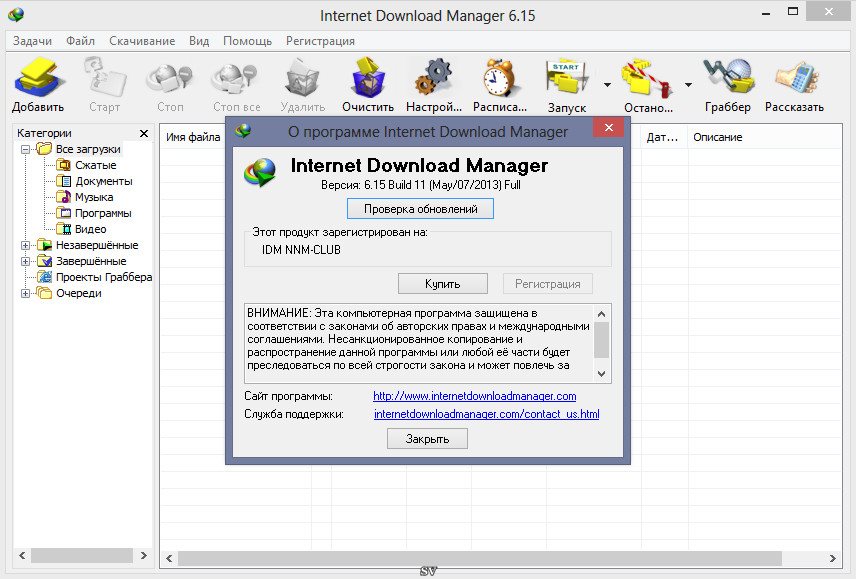The width and height of the screenshot is (856, 579).
Task: Click the Проверка обновлений button
Action: pyautogui.click(x=420, y=209)
